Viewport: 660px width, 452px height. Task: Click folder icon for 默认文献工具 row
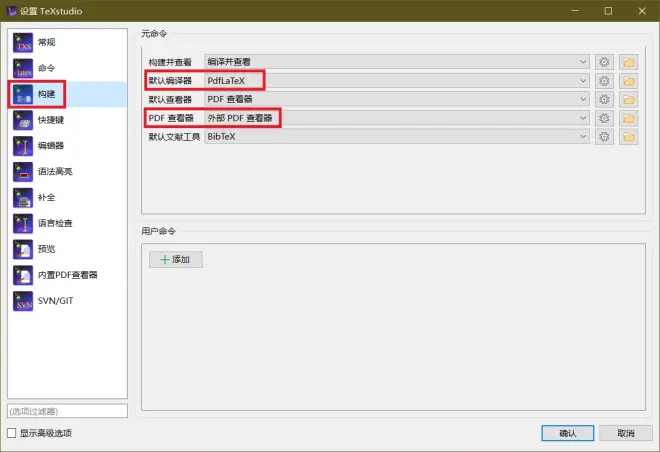tap(628, 137)
